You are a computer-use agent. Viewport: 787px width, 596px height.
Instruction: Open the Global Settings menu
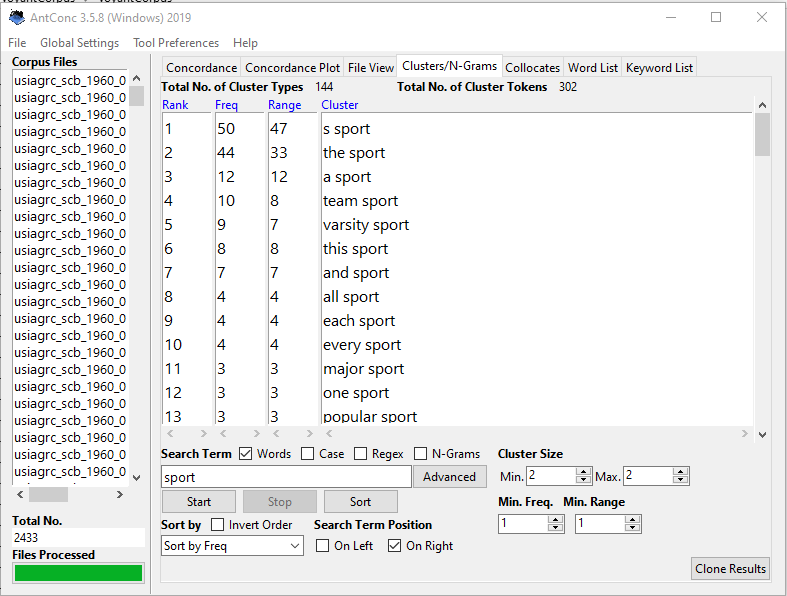[x=79, y=43]
